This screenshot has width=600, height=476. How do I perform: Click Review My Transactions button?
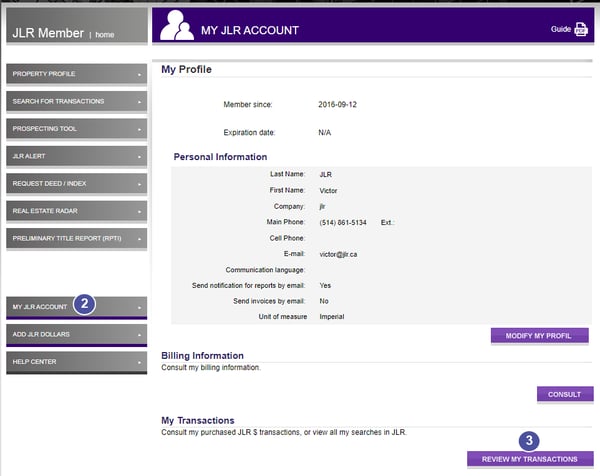[x=530, y=459]
